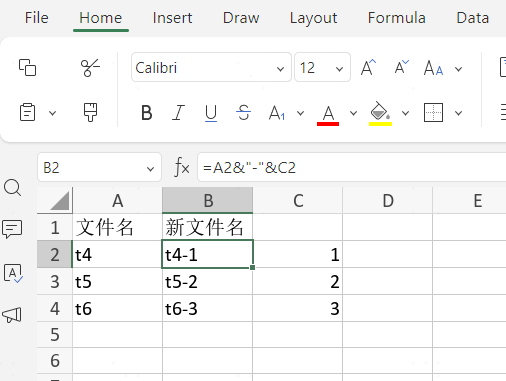Select cell containing t4
Image resolution: width=506 pixels, height=381 pixels.
(x=117, y=254)
